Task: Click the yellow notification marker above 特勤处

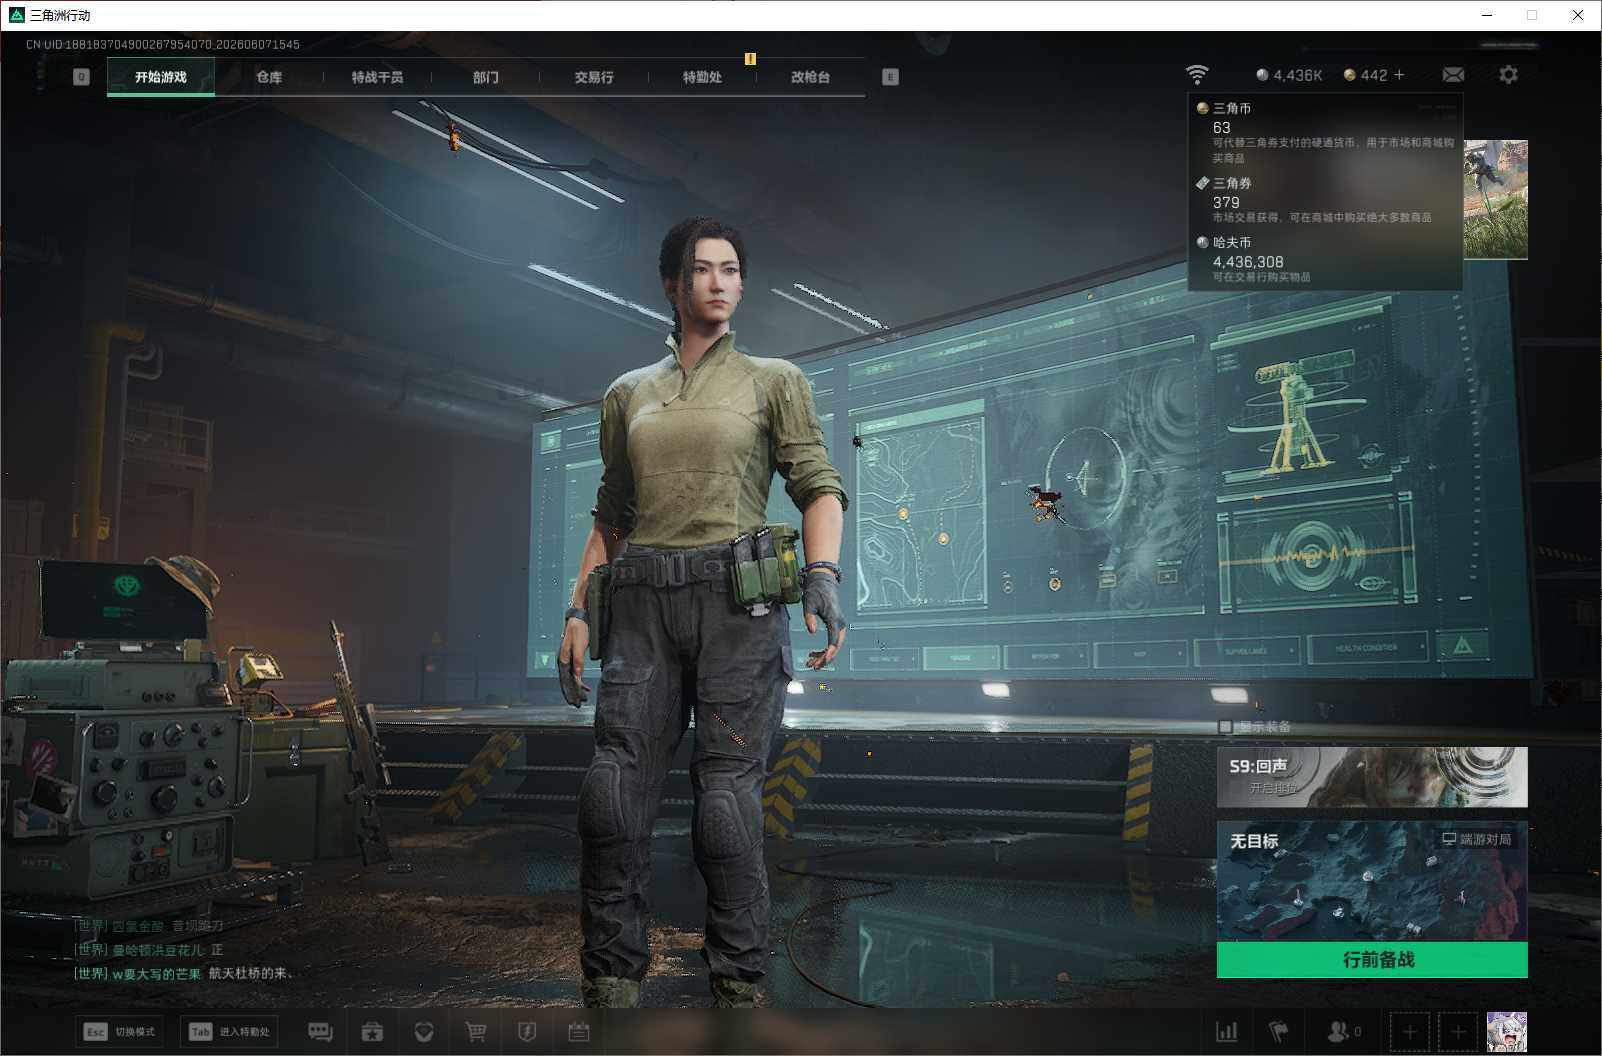Action: coord(750,59)
